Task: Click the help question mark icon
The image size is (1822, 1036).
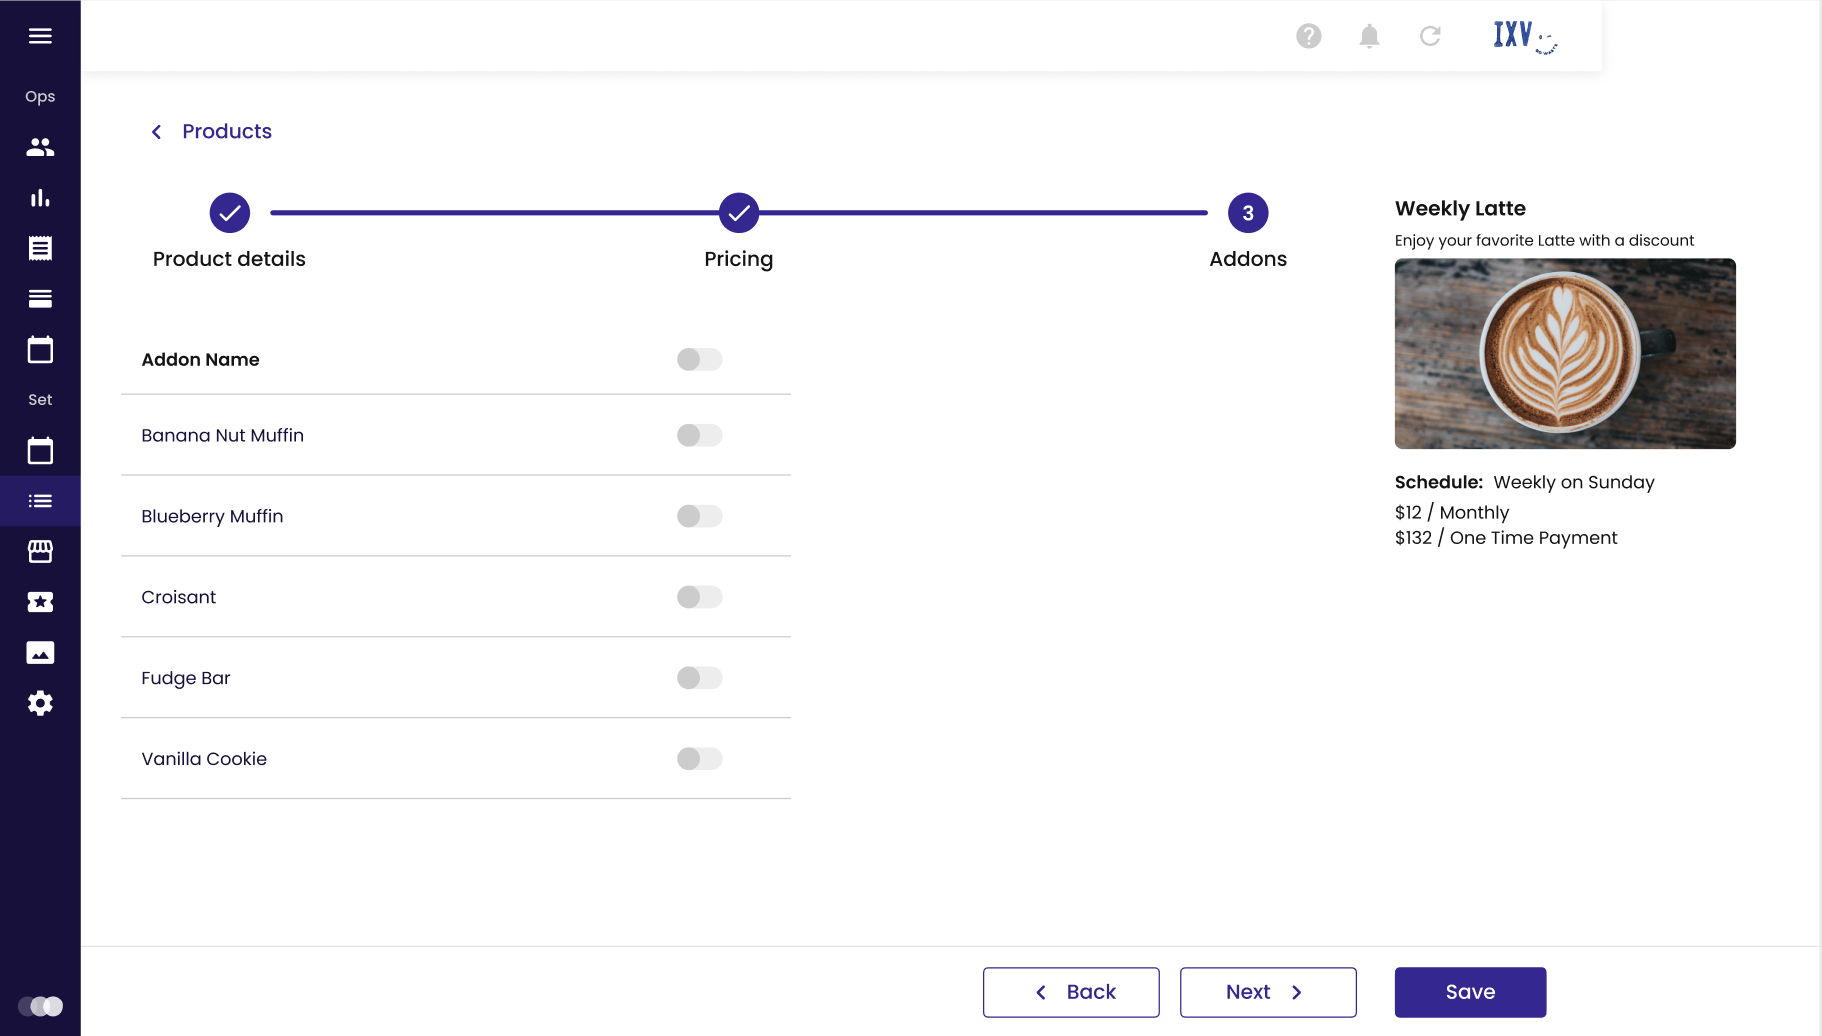Action: point(1308,36)
